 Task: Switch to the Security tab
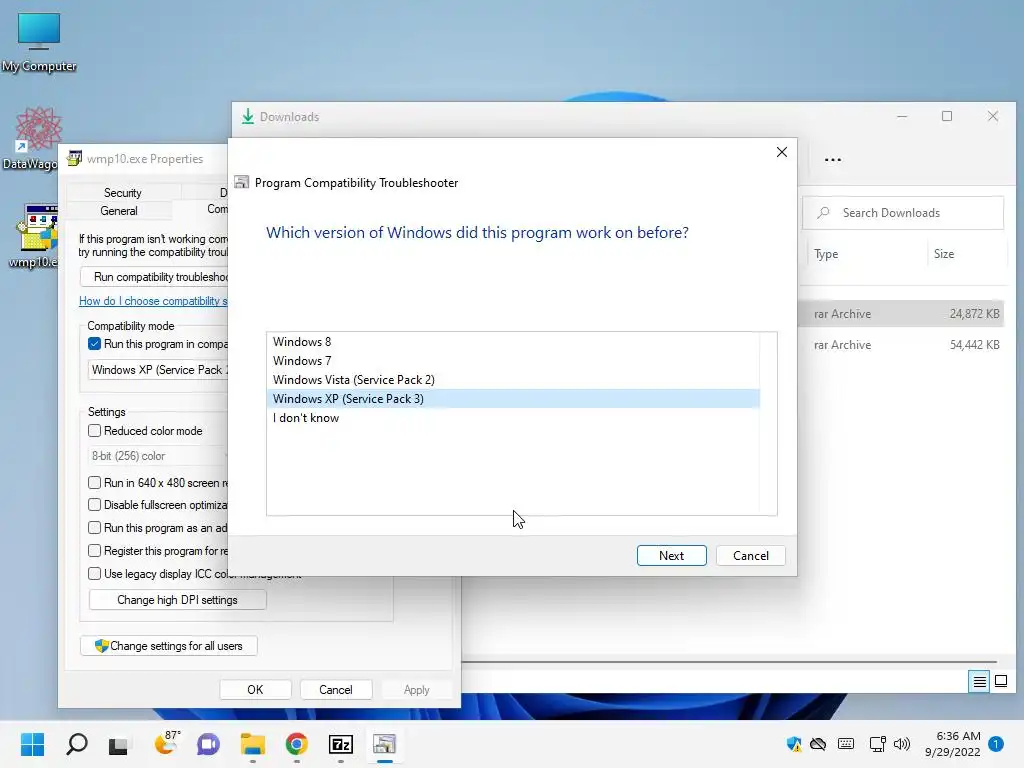click(x=123, y=193)
